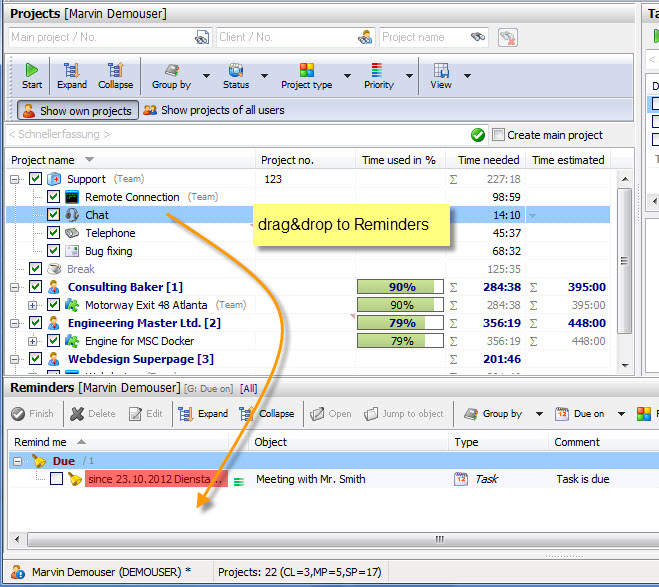The width and height of the screenshot is (659, 587).
Task: Click the Consulting Baker 90% progress bar
Action: (x=402, y=287)
